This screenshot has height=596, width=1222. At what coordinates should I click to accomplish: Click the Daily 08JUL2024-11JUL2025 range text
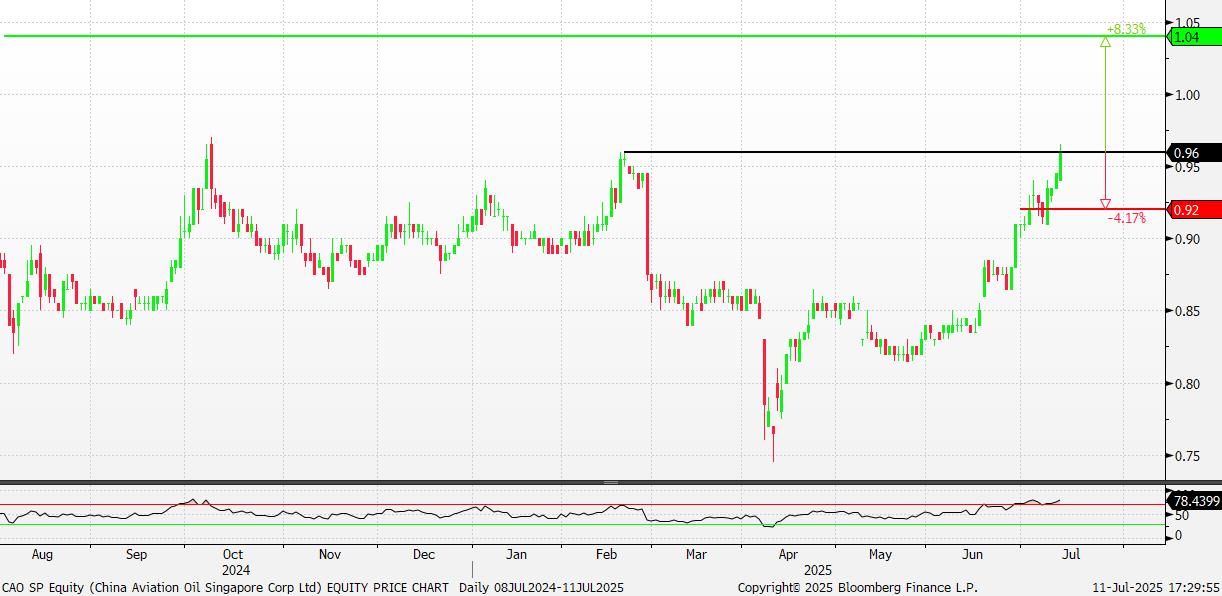(541, 588)
